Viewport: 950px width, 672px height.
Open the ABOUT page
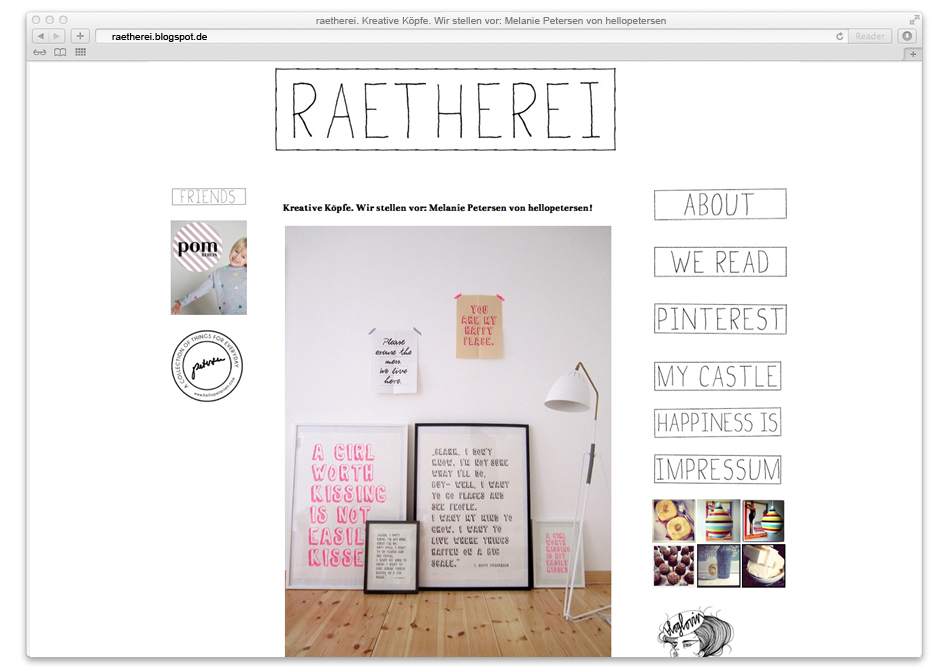pos(720,204)
